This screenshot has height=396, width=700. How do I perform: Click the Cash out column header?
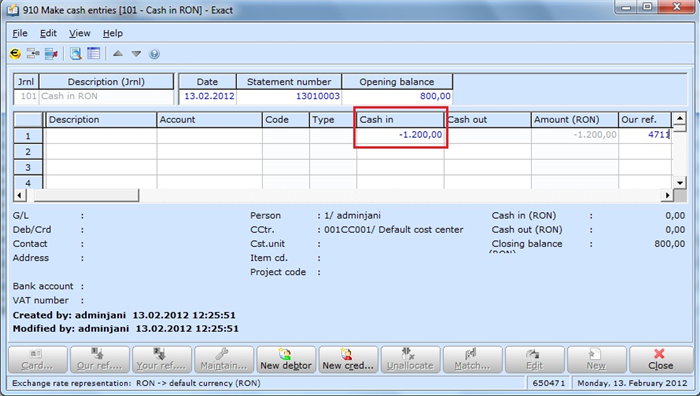(488, 120)
